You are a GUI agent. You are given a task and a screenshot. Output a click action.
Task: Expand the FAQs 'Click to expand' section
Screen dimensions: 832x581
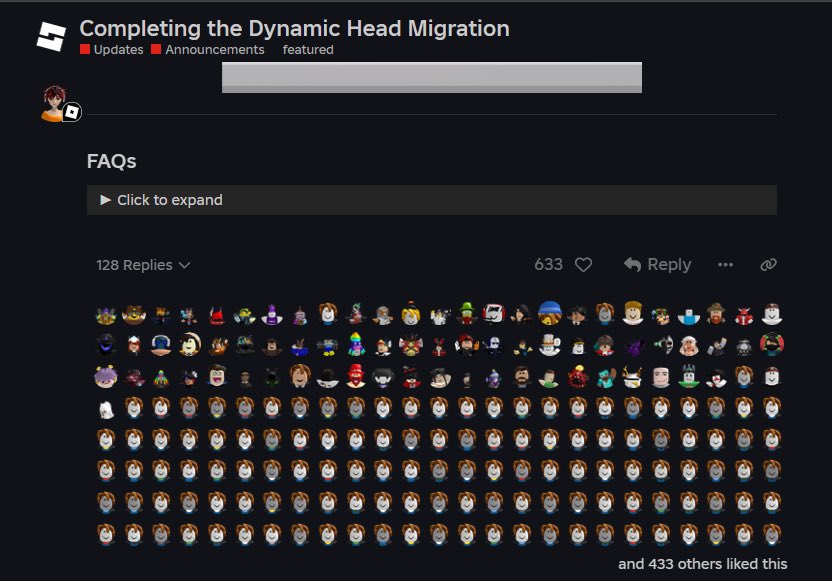(431, 200)
